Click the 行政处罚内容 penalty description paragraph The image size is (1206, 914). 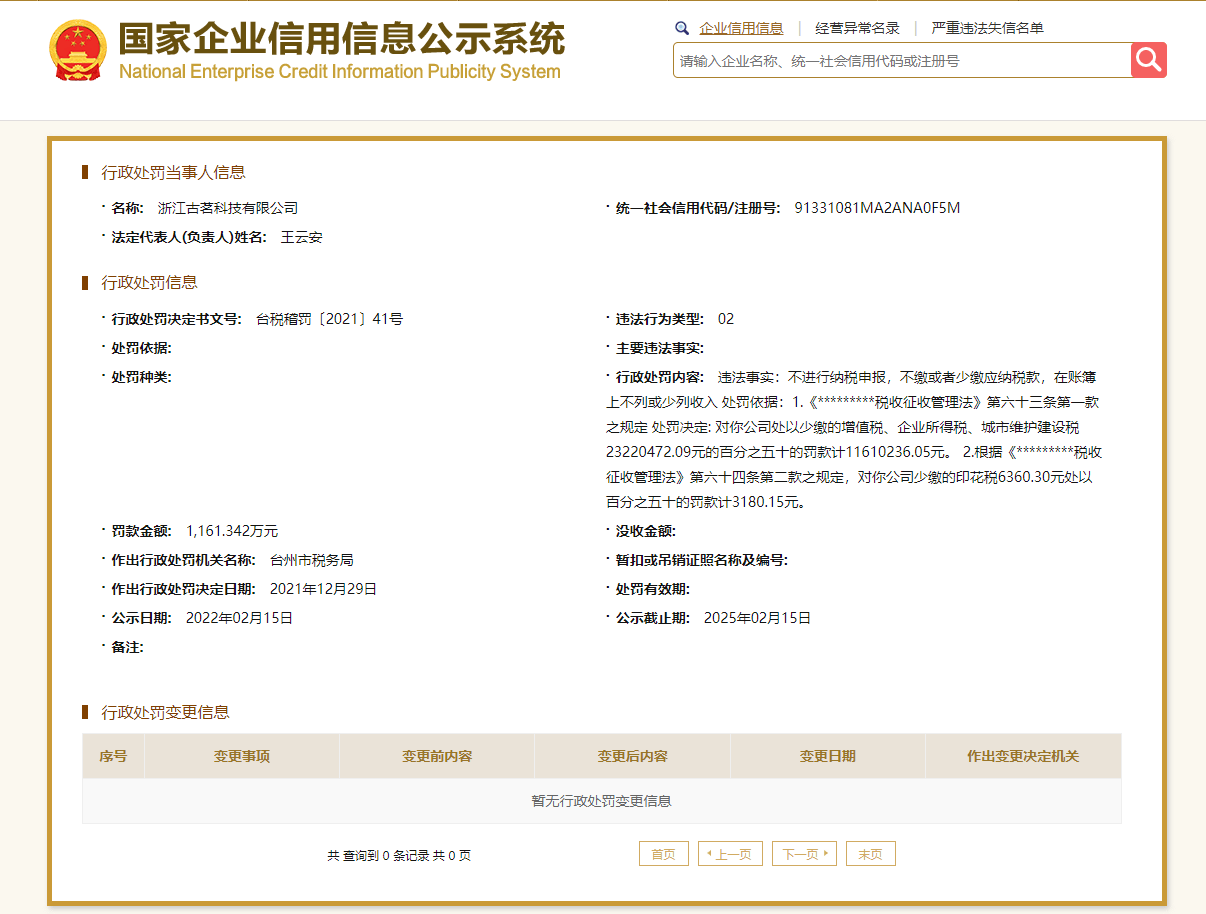point(856,439)
